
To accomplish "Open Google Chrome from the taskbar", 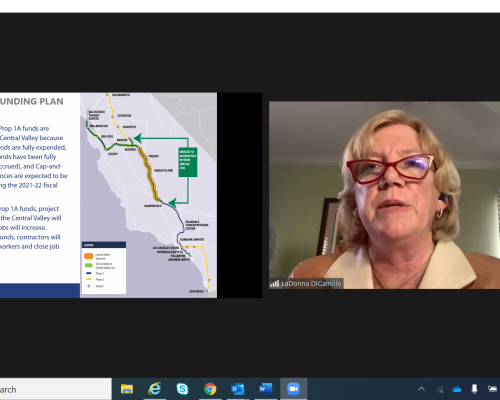I will [x=210, y=389].
